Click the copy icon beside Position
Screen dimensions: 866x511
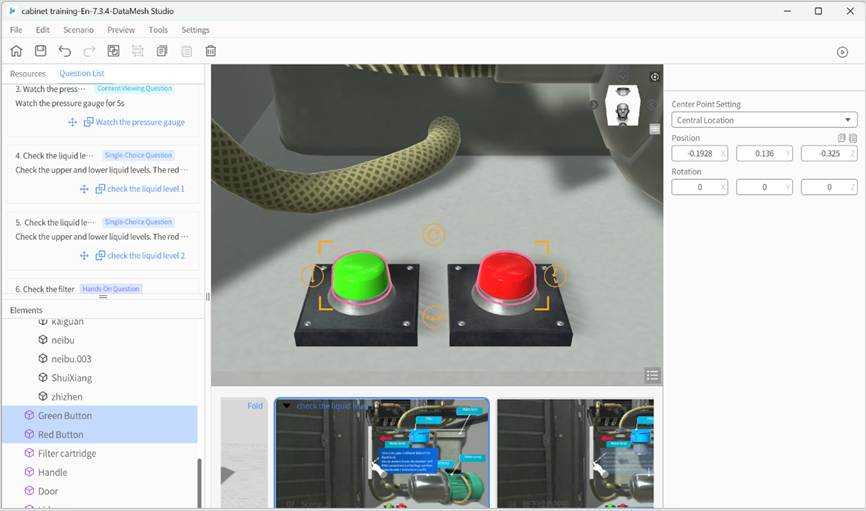coord(841,138)
